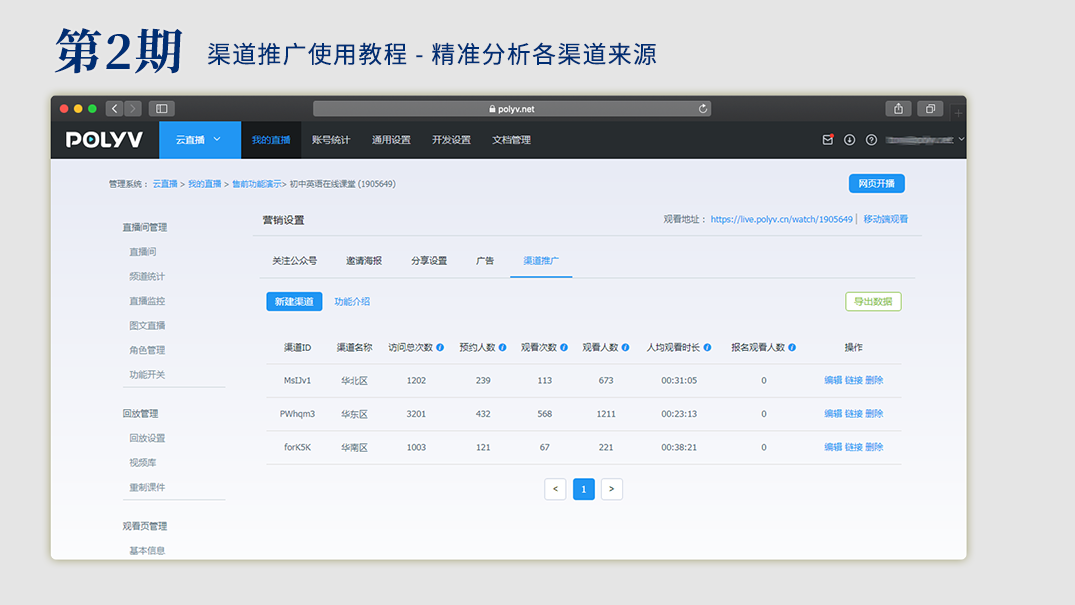The height and width of the screenshot is (605, 1075).
Task: Switch to the 邀请海报 tab
Action: 364,261
